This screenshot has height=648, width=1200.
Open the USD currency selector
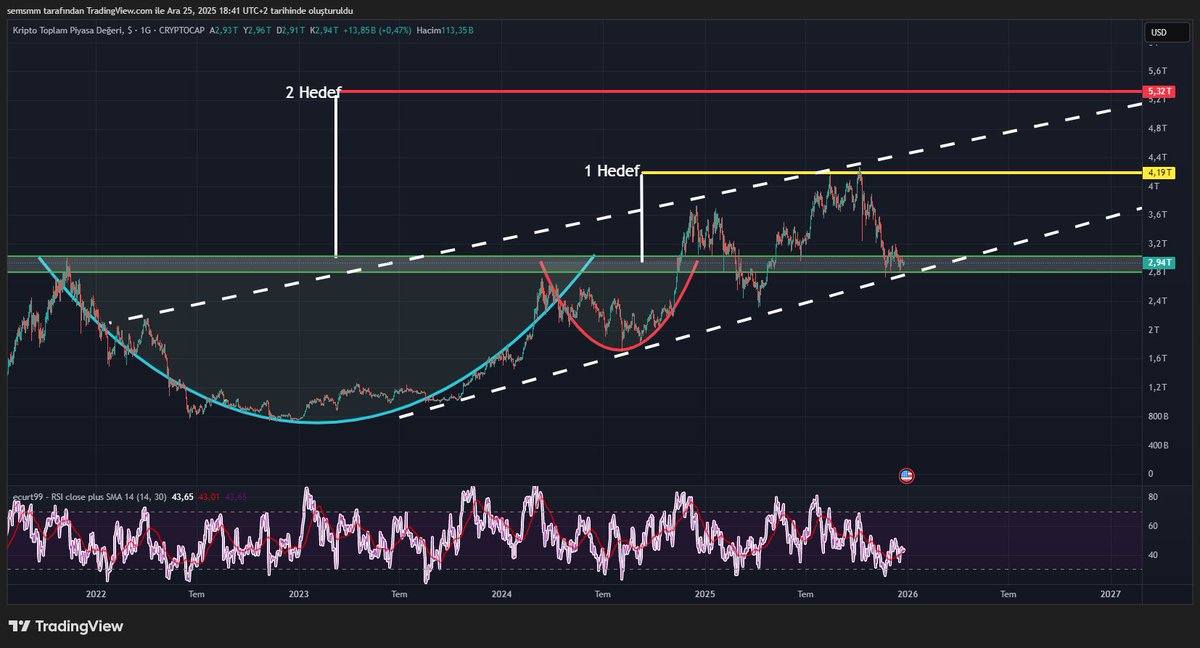click(1166, 33)
